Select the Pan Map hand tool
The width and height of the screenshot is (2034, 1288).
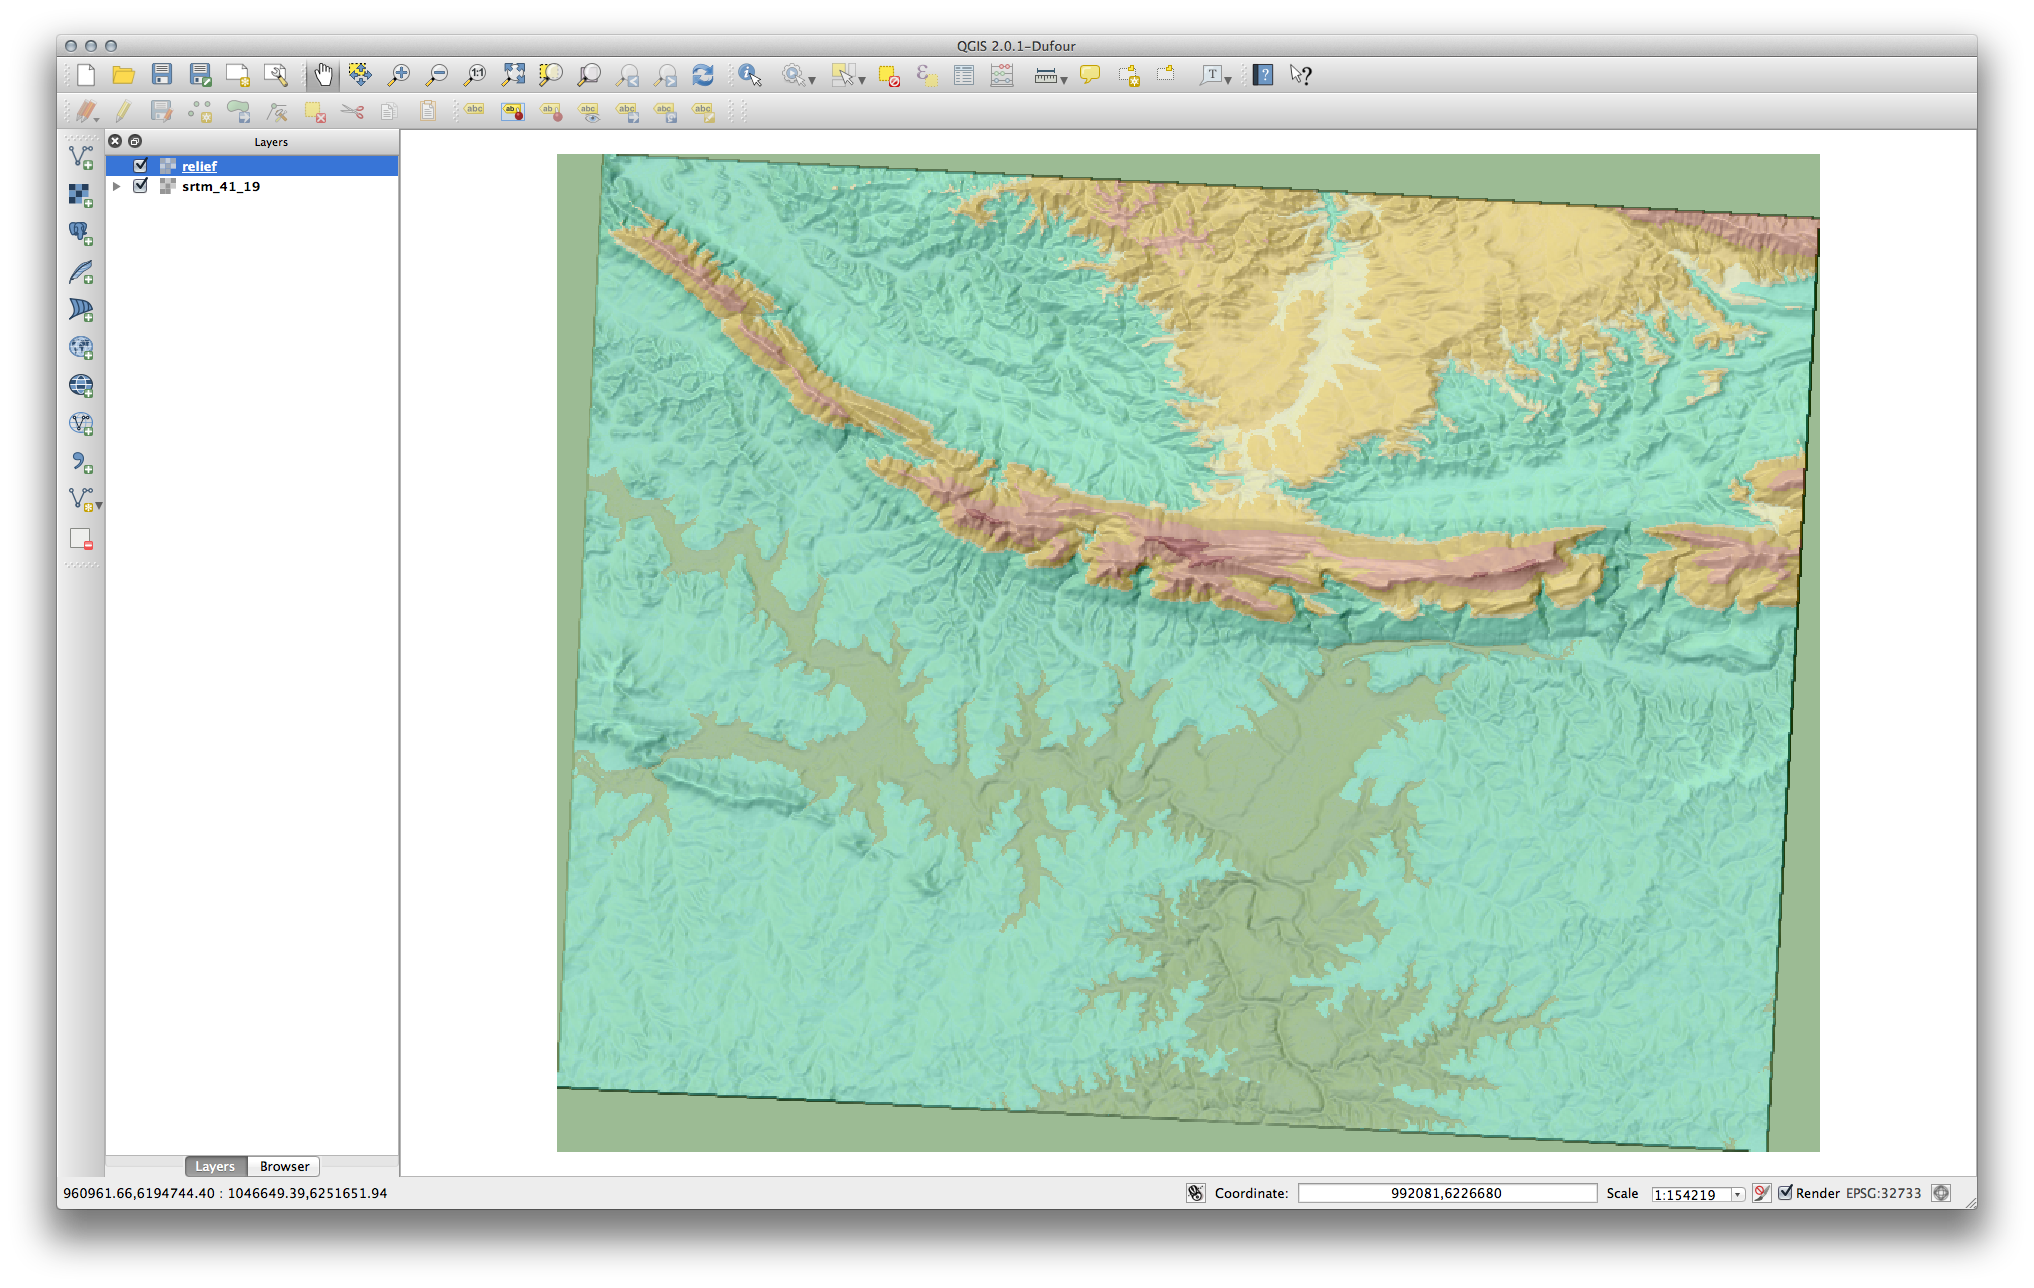(x=323, y=75)
